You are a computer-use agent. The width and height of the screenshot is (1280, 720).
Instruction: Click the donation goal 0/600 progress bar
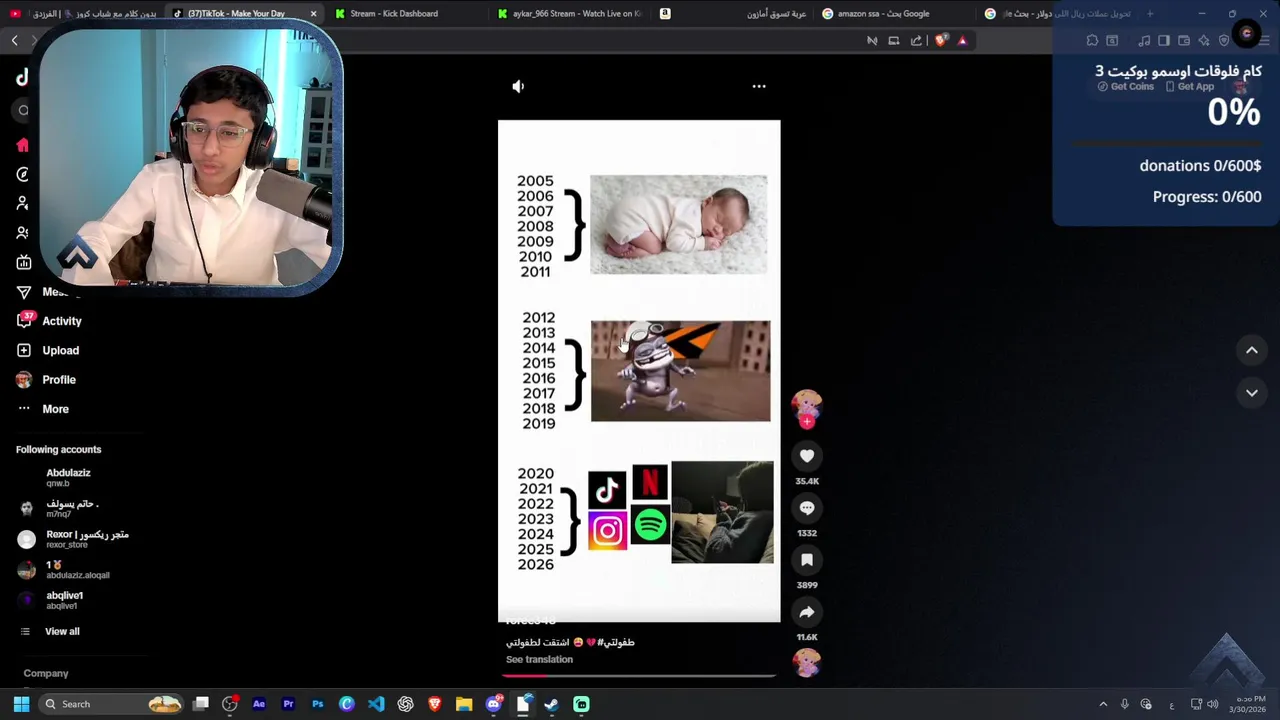pyautogui.click(x=1166, y=144)
